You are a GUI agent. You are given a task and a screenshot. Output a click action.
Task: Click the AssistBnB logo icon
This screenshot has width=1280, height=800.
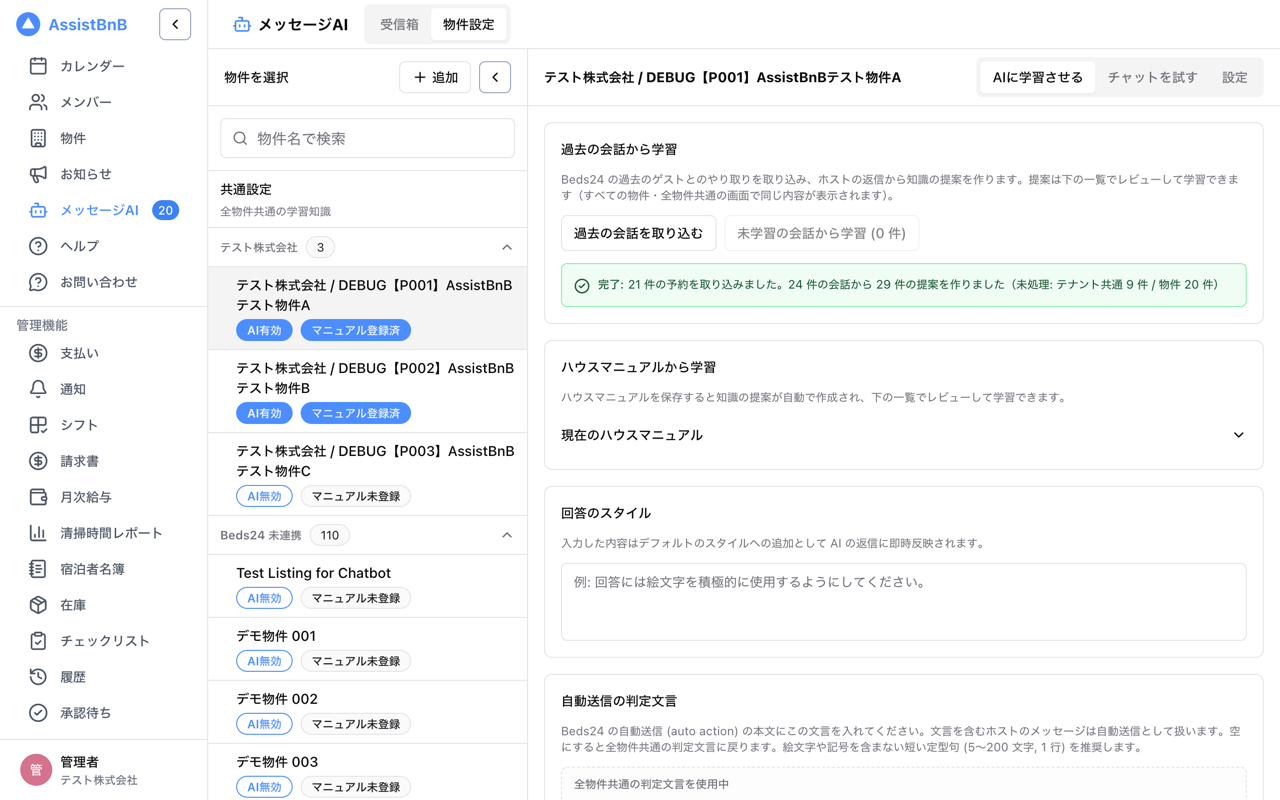point(28,24)
